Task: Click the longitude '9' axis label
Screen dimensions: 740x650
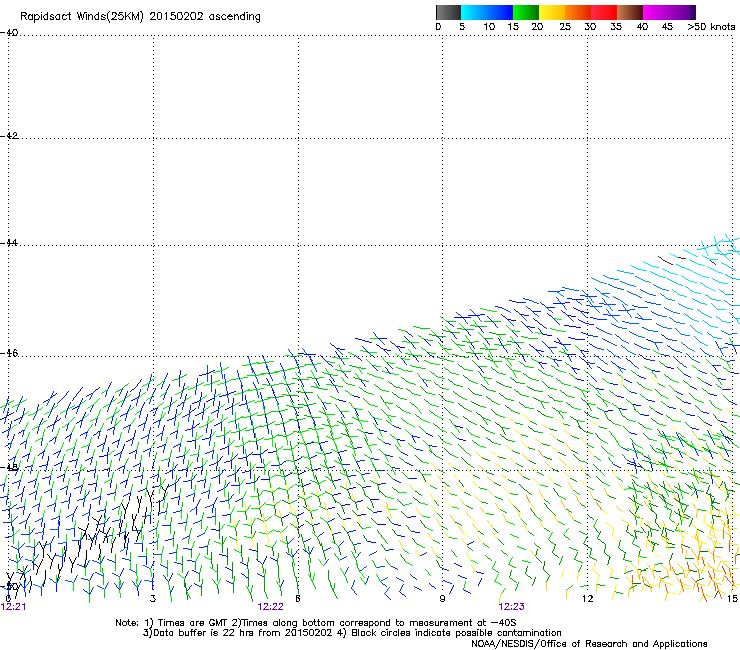Action: (x=442, y=599)
